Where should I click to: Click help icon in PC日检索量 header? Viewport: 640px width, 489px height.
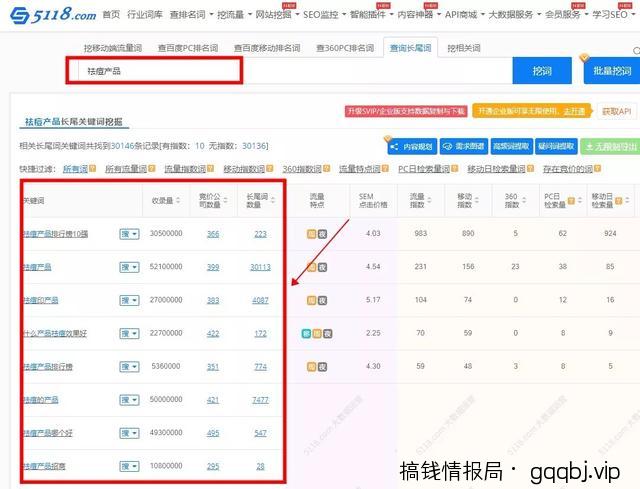pyautogui.click(x=571, y=200)
